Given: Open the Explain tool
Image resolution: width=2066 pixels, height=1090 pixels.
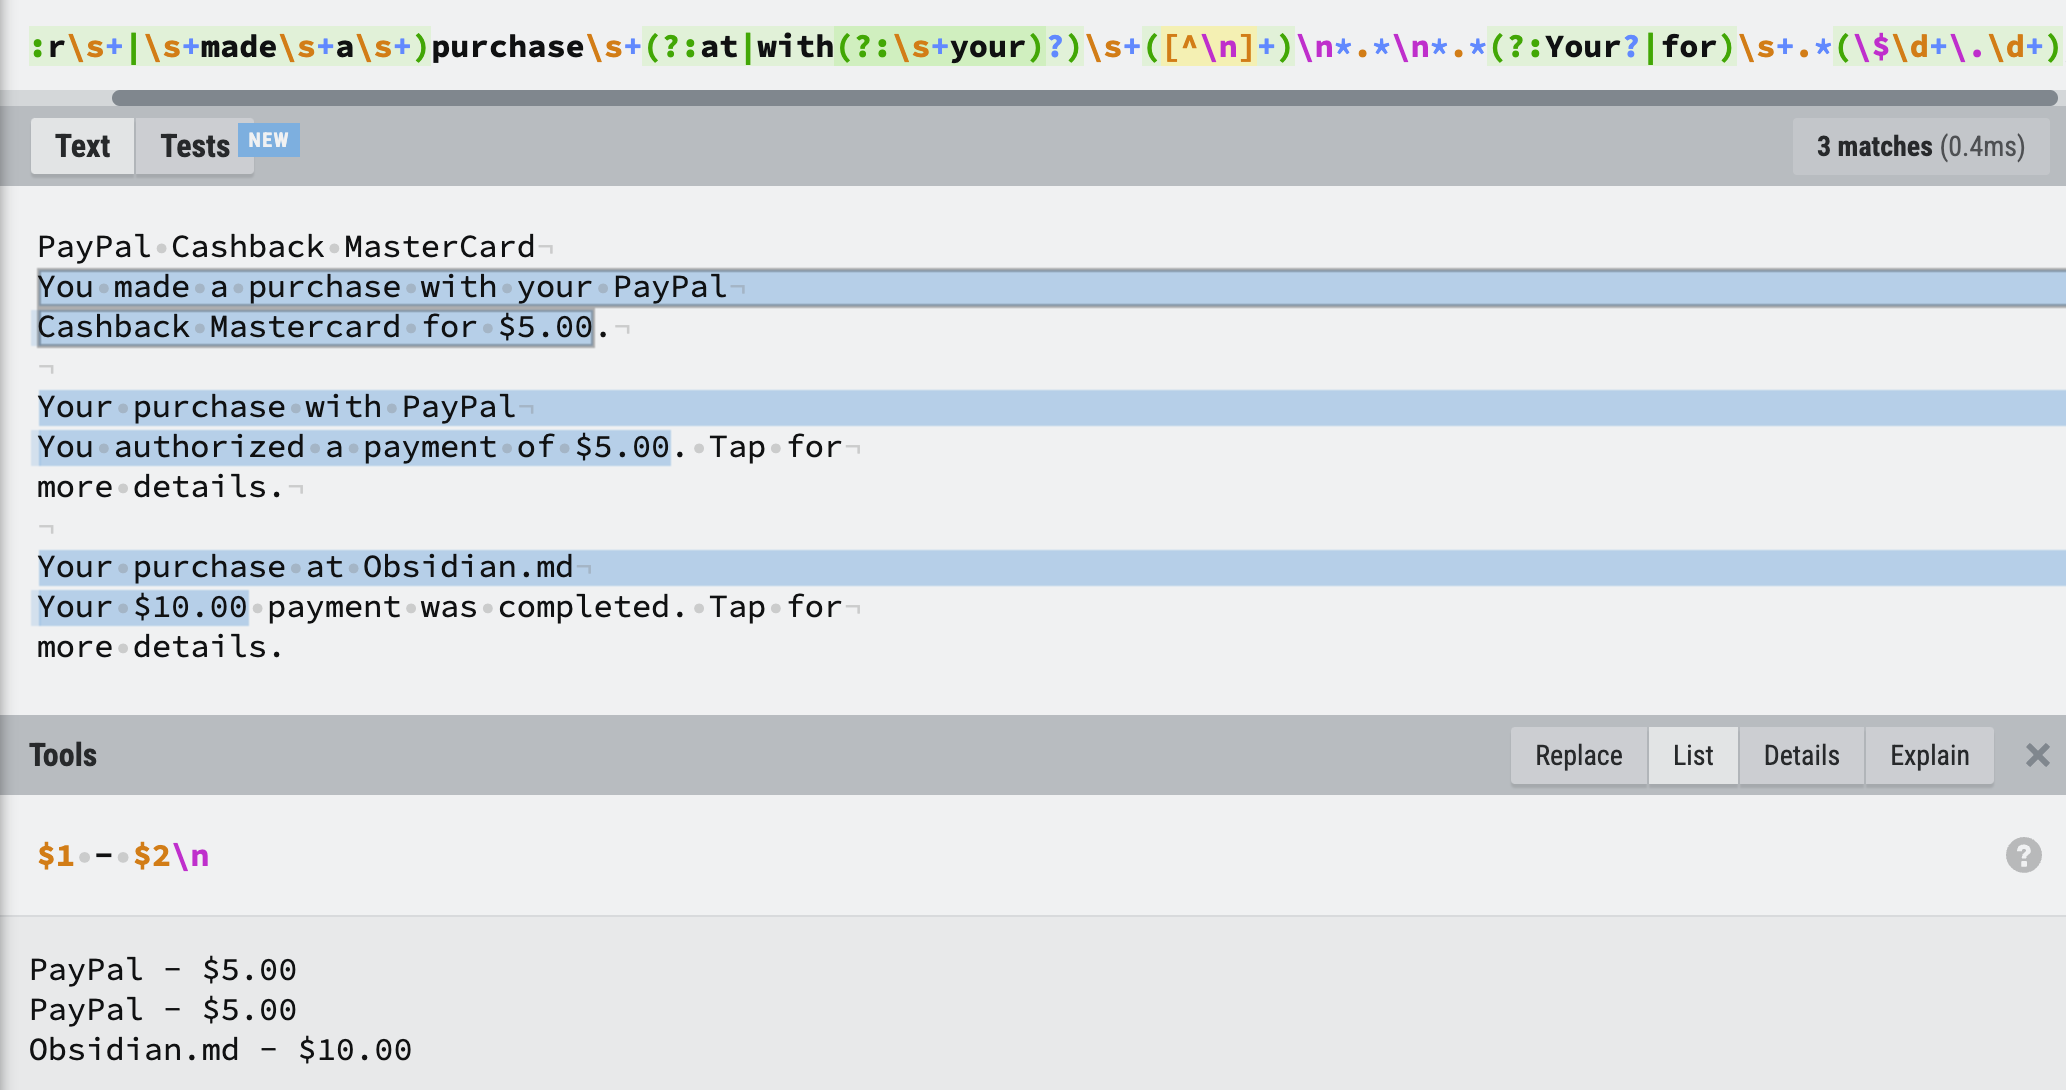Looking at the screenshot, I should click(x=1930, y=756).
